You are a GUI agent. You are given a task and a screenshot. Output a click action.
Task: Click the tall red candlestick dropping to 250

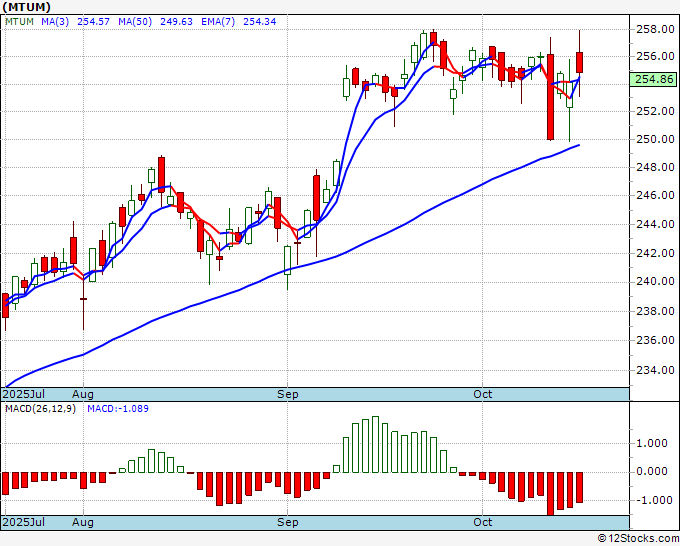(550, 97)
